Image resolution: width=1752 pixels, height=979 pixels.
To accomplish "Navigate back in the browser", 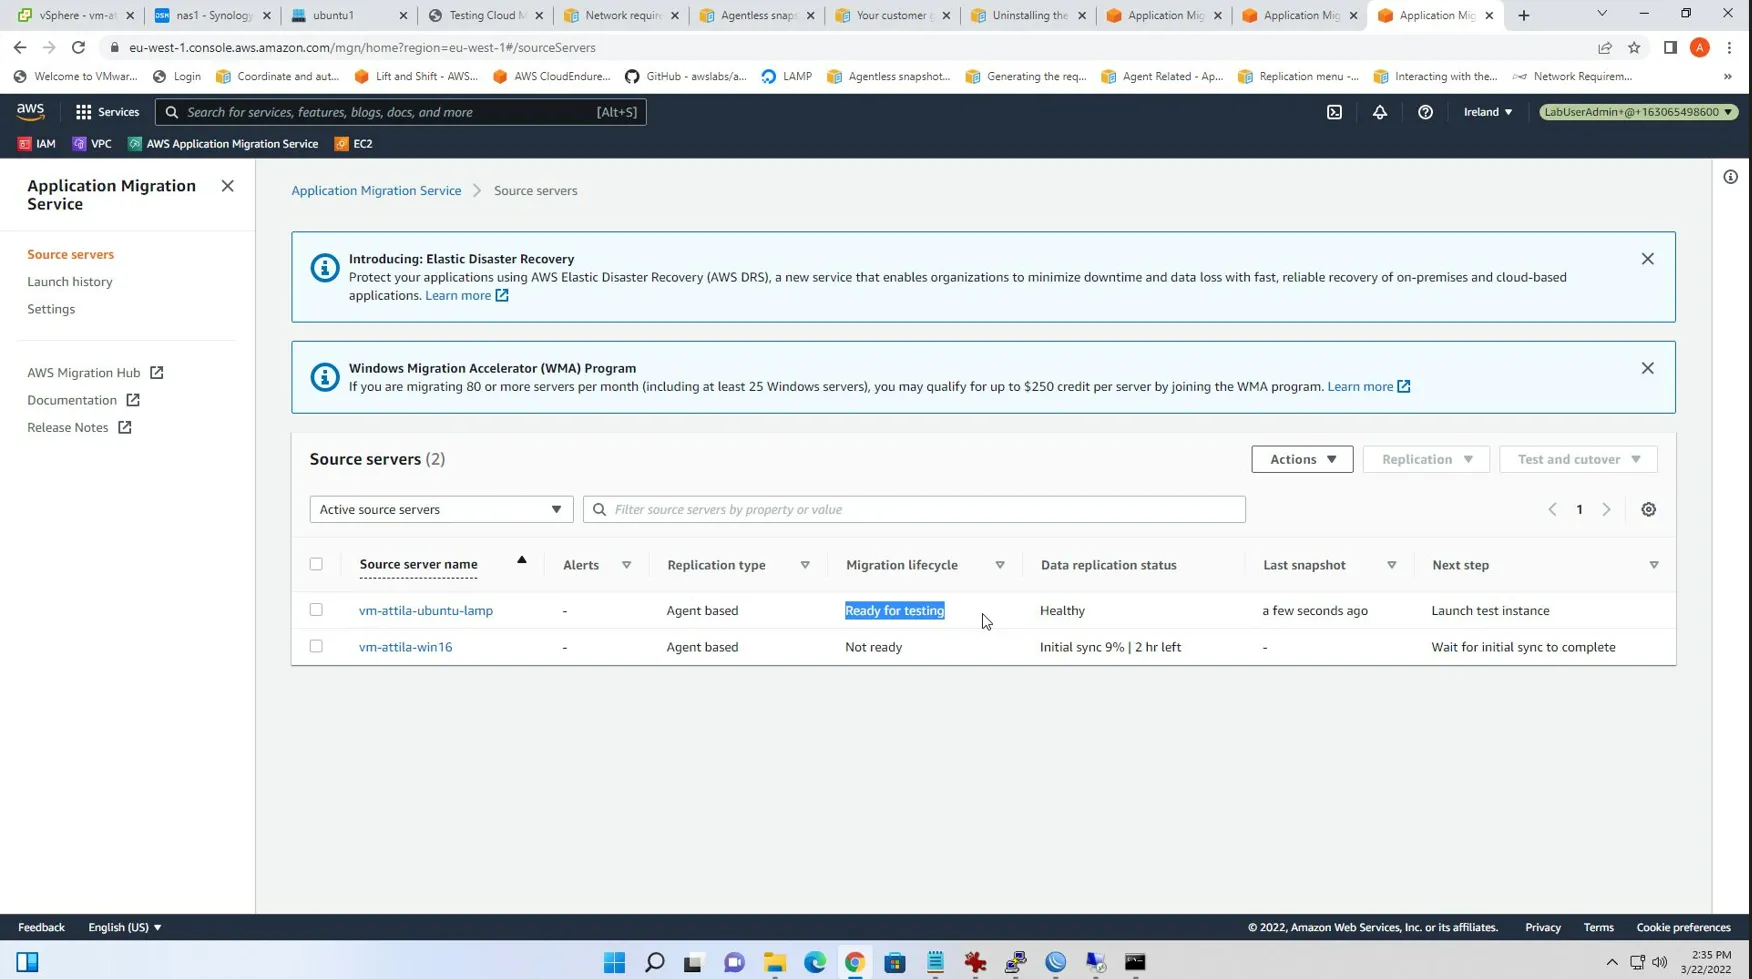I will click(x=20, y=47).
